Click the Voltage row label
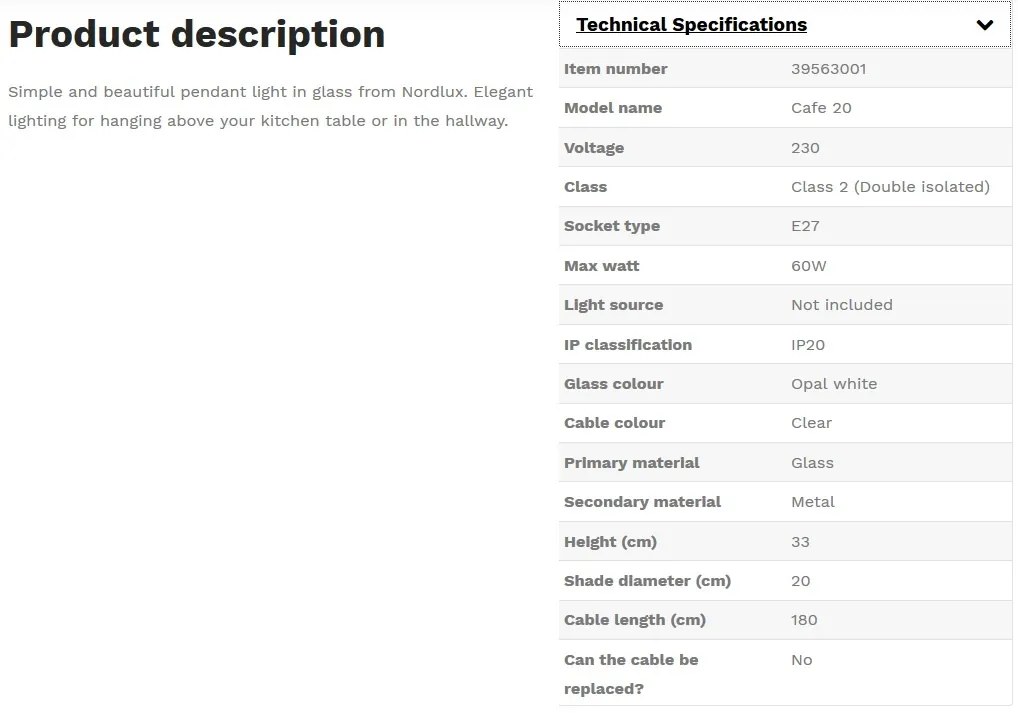Image resolution: width=1018 pixels, height=713 pixels. [x=594, y=148]
